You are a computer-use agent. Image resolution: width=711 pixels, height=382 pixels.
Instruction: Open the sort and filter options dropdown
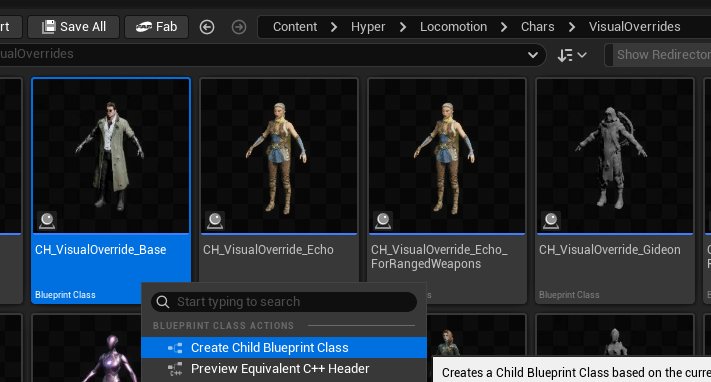[572, 55]
